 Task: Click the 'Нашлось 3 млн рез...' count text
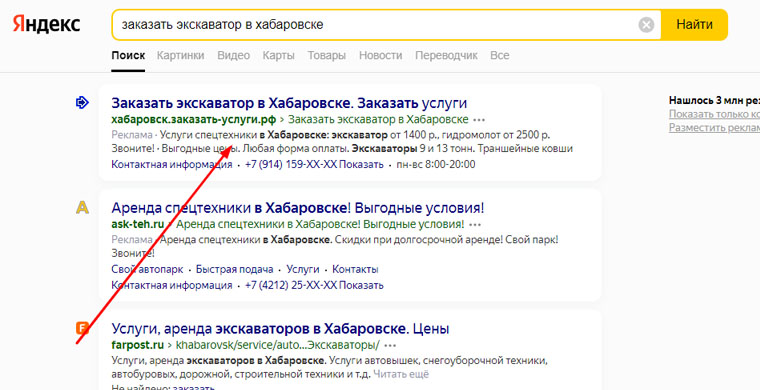[x=714, y=100]
